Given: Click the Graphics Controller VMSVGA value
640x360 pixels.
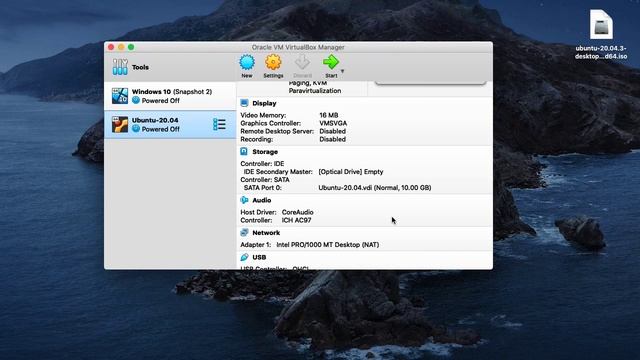Looking at the screenshot, I should [x=333, y=123].
